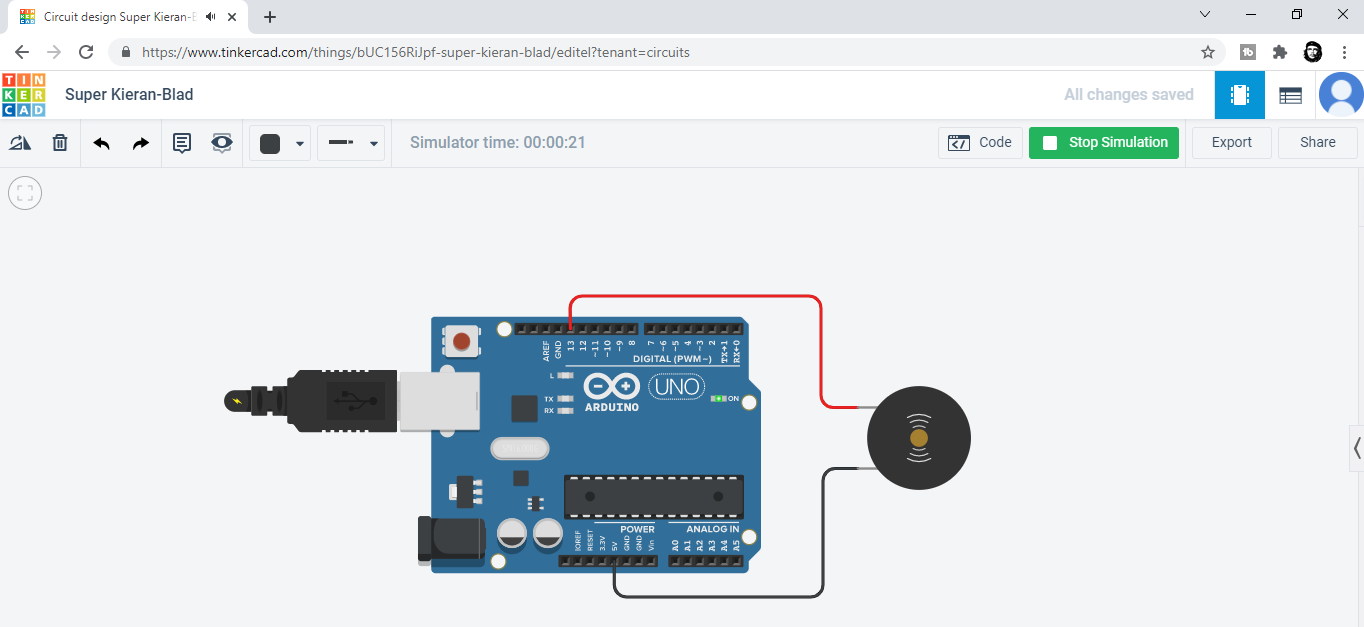
Task: Expand the collapsed components panel
Action: [1356, 447]
